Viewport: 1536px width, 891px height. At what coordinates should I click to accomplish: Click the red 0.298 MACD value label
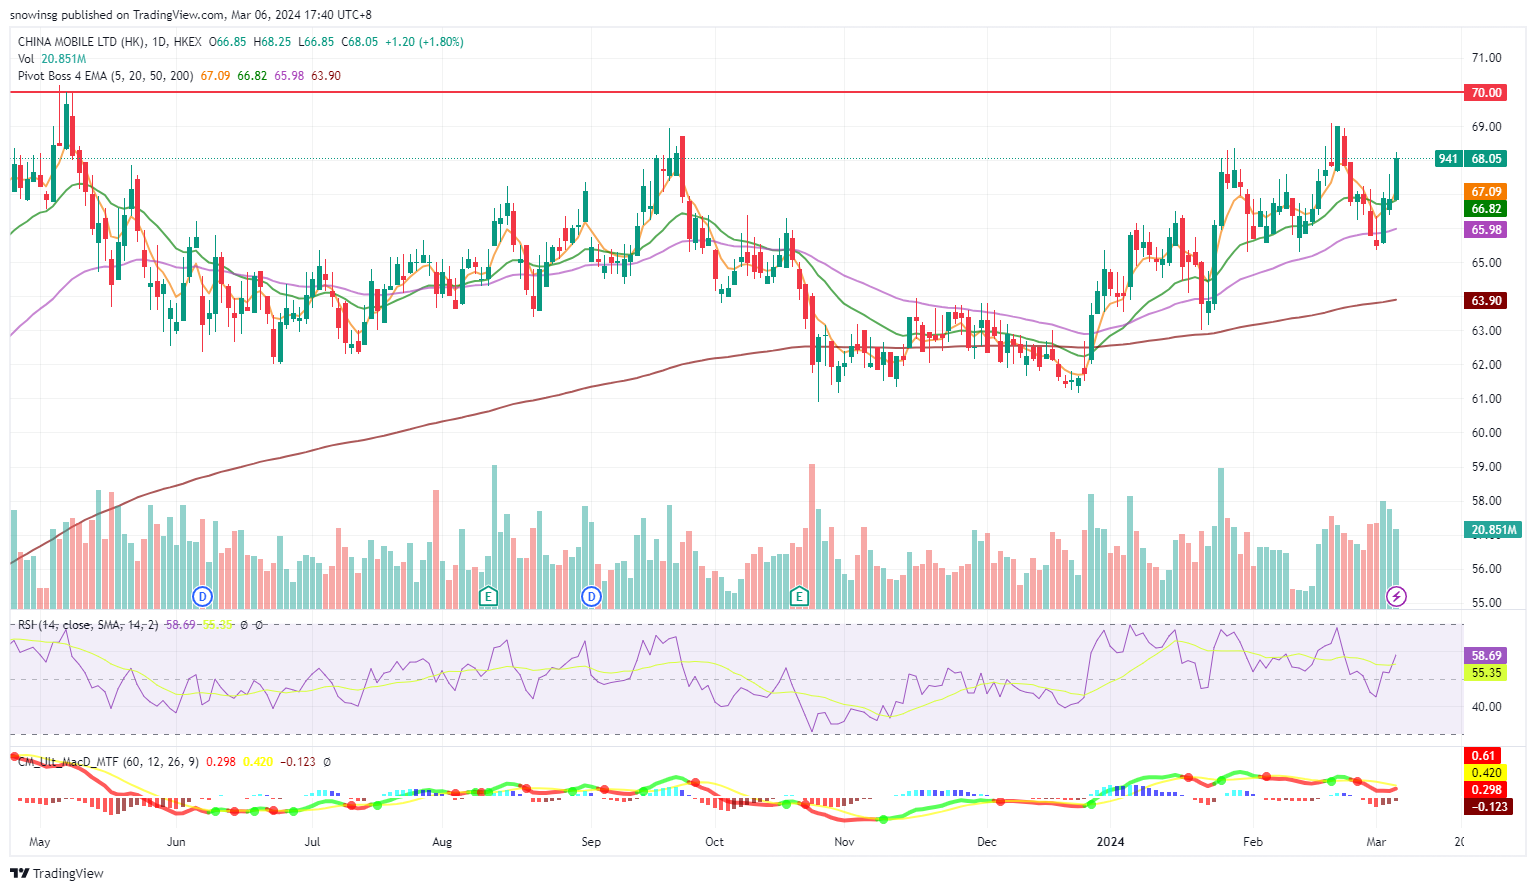click(x=1488, y=789)
